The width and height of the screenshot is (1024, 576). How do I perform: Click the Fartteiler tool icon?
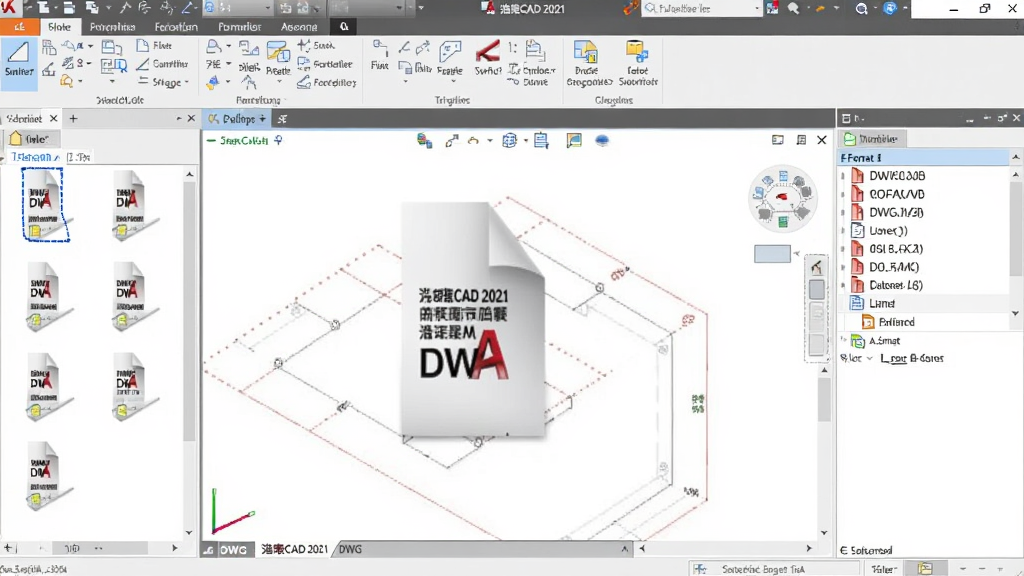coord(325,63)
